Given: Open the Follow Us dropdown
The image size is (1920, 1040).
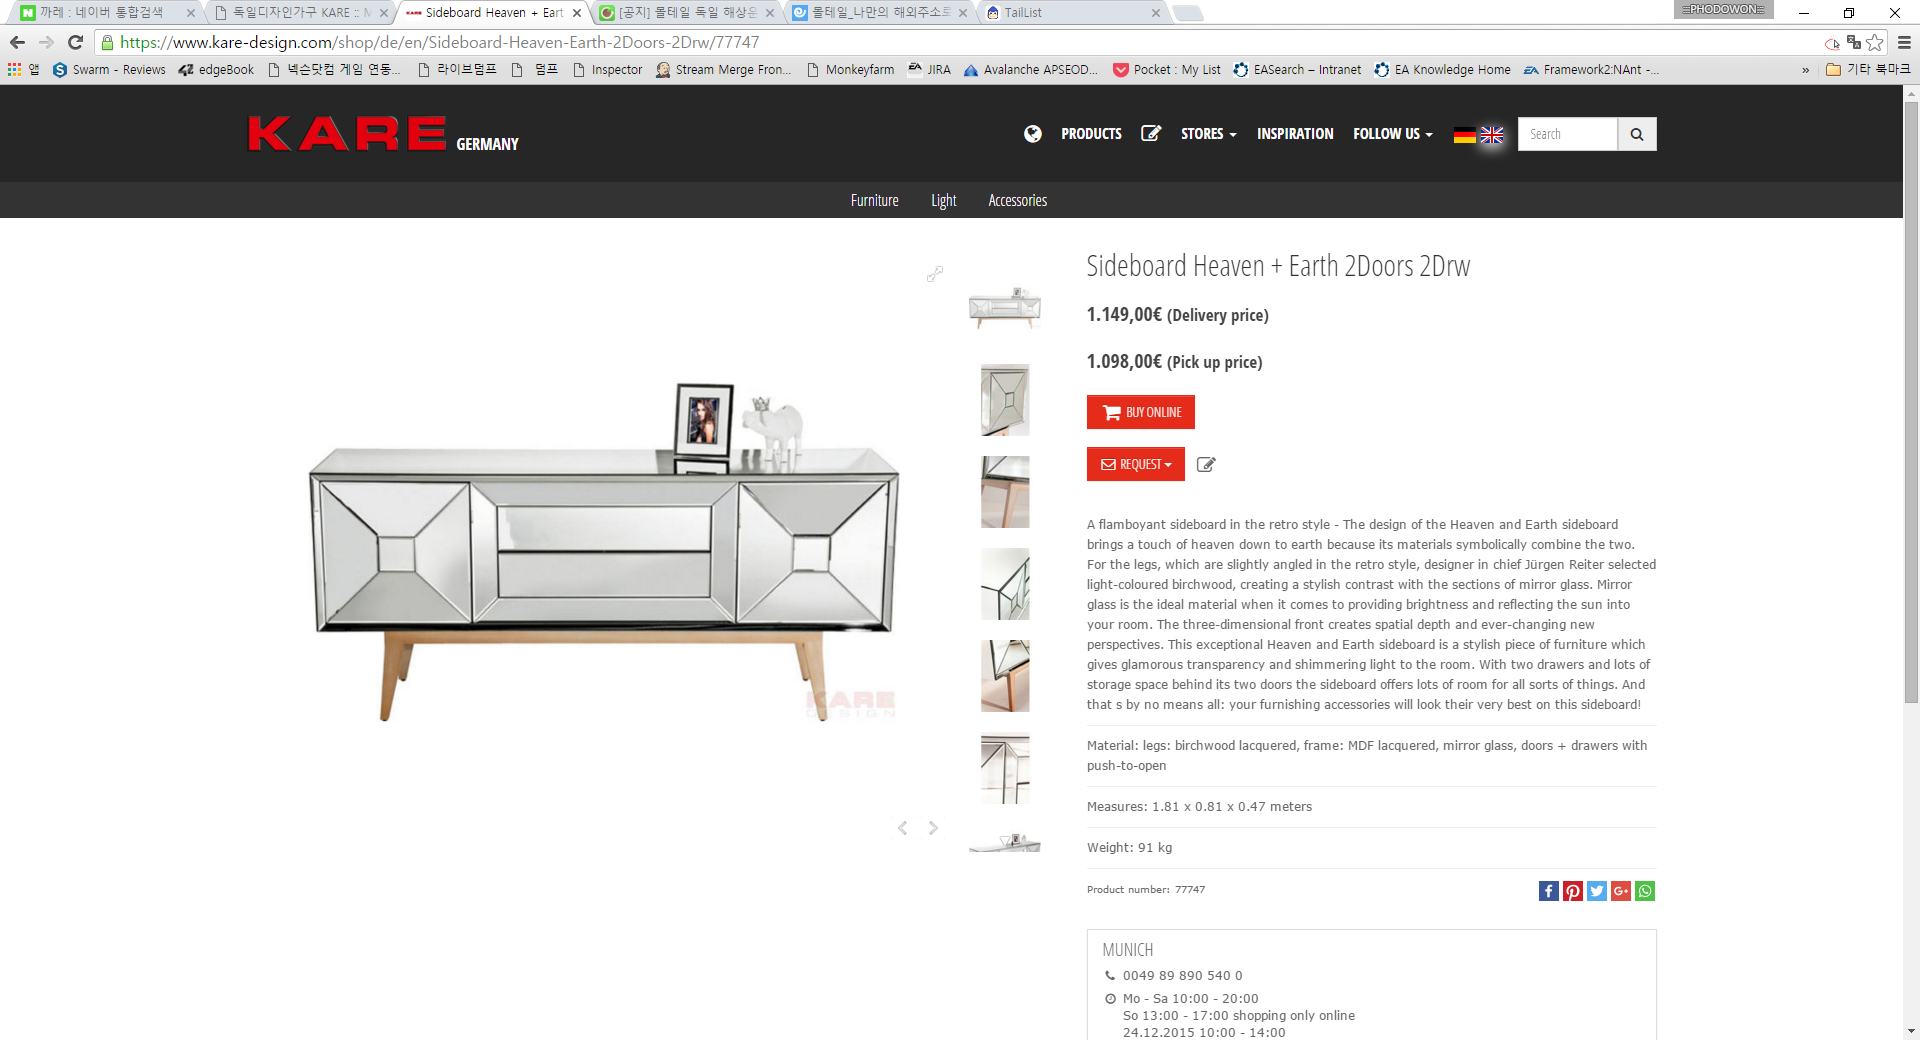Looking at the screenshot, I should (x=1392, y=134).
